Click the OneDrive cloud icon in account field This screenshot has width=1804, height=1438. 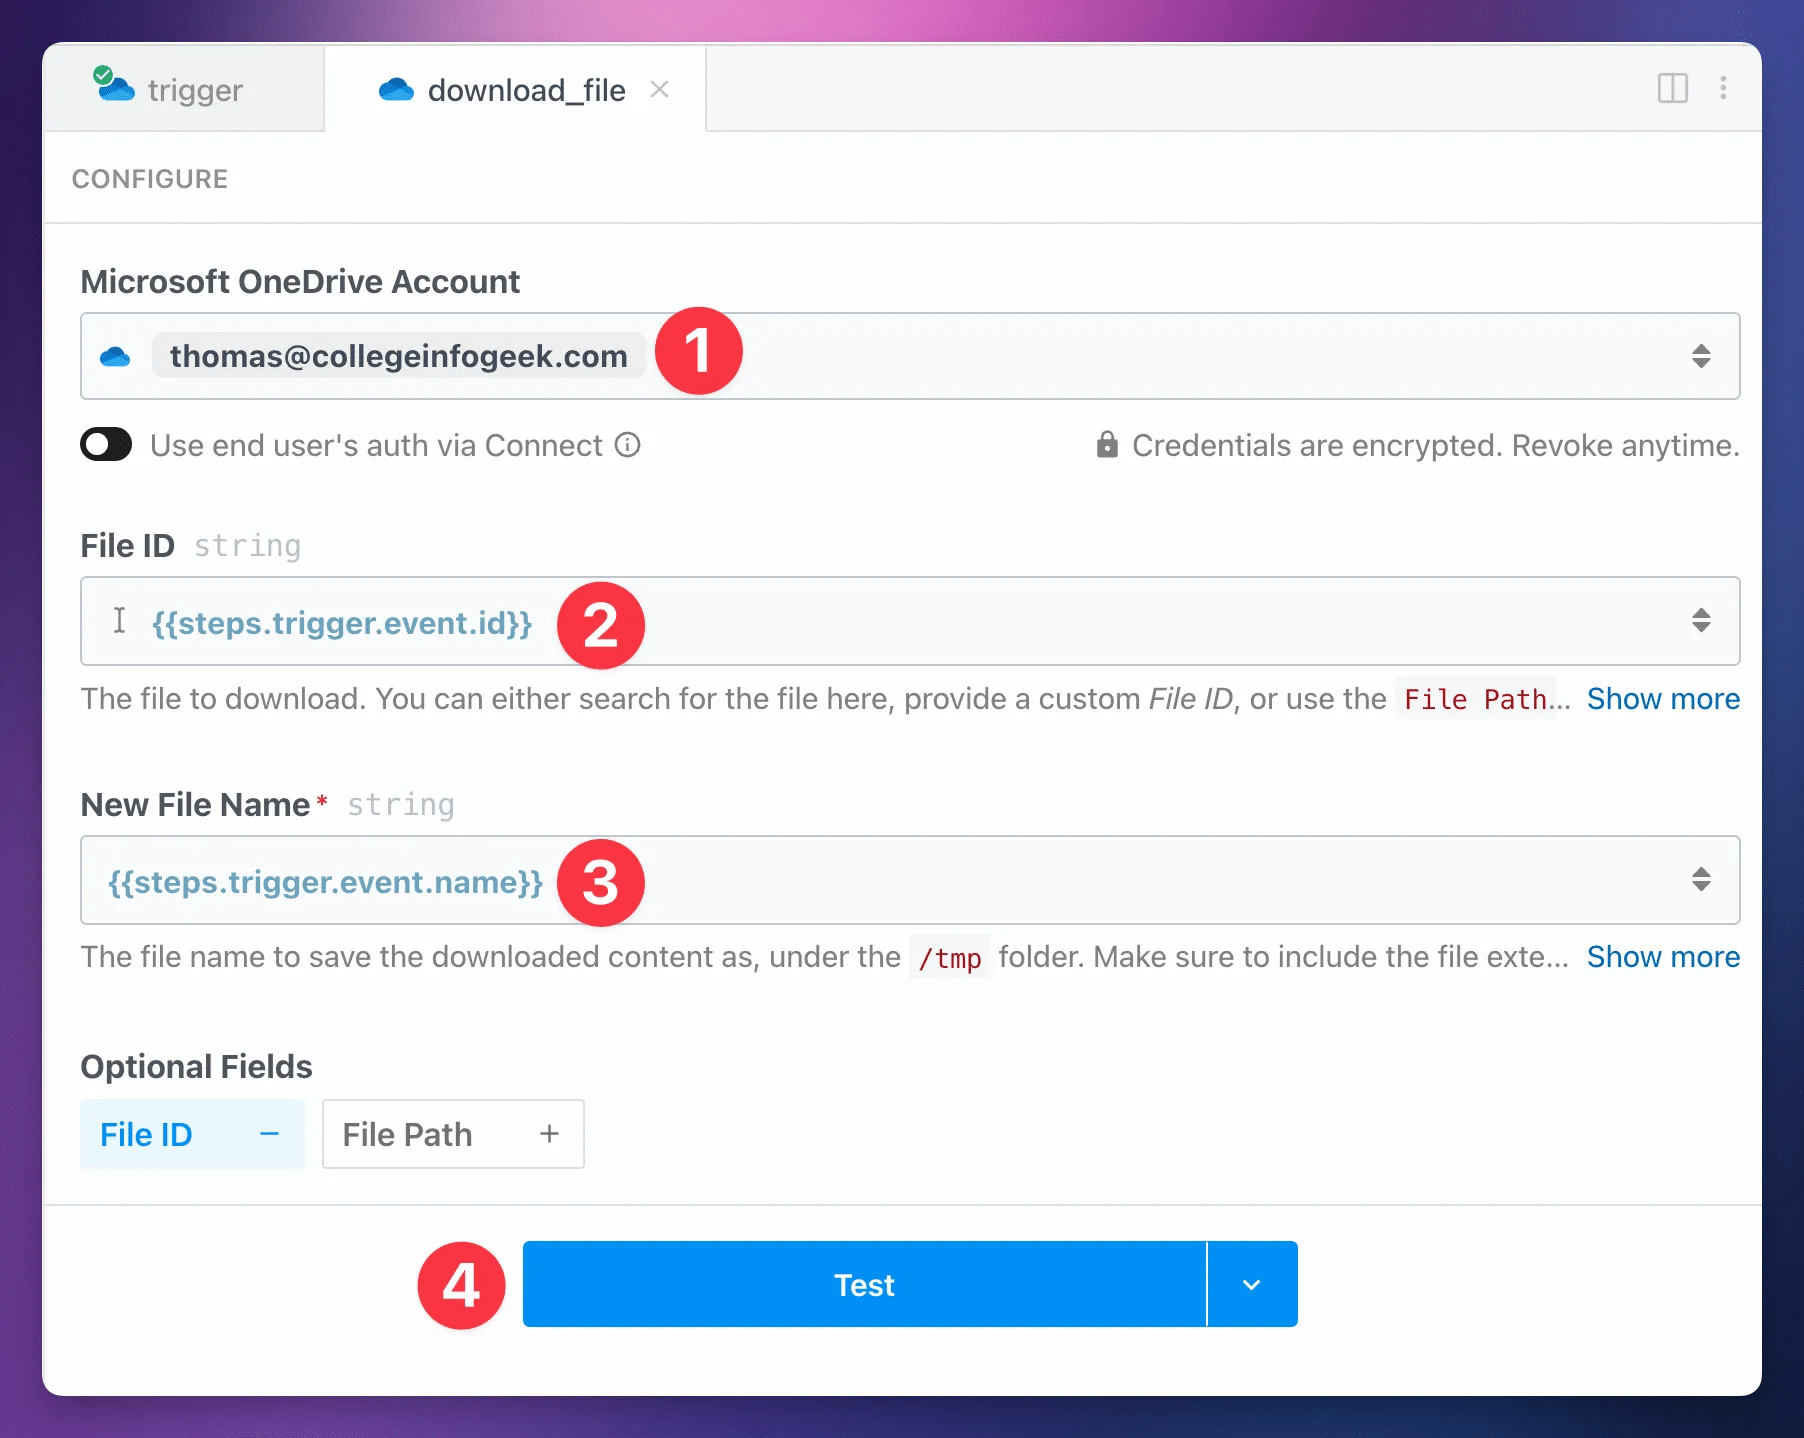click(115, 356)
